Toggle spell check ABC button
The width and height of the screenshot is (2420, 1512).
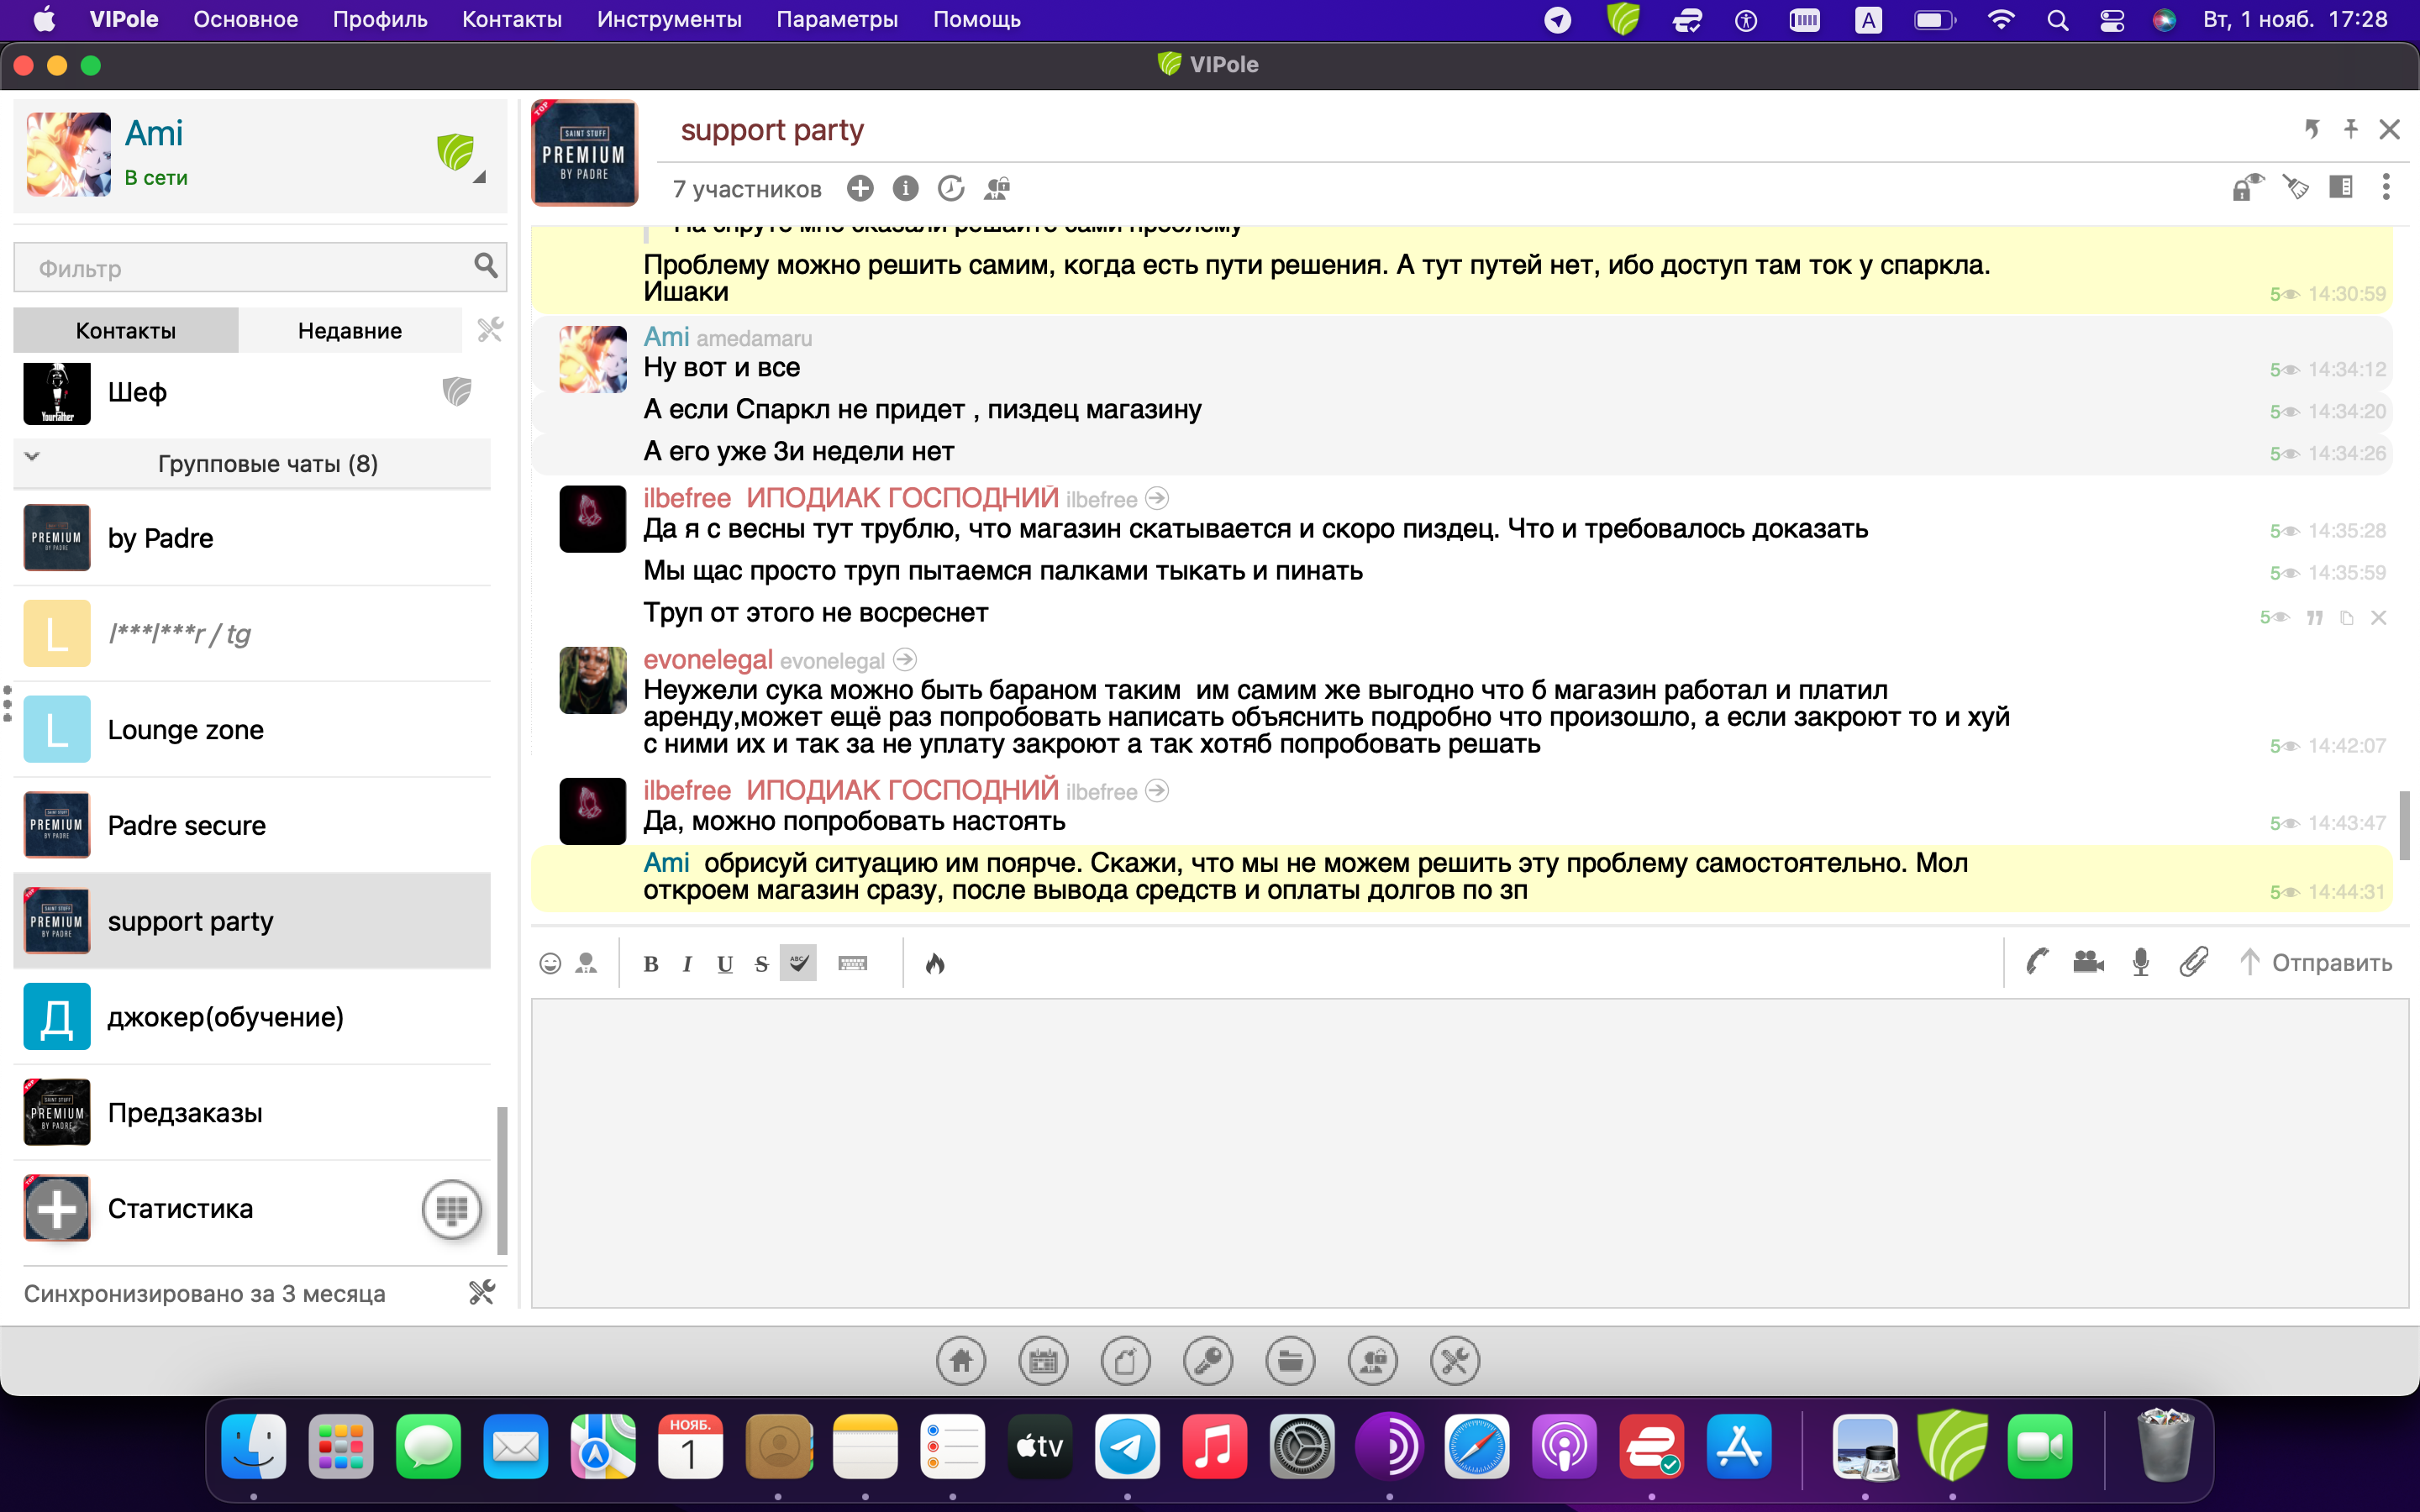pos(798,963)
